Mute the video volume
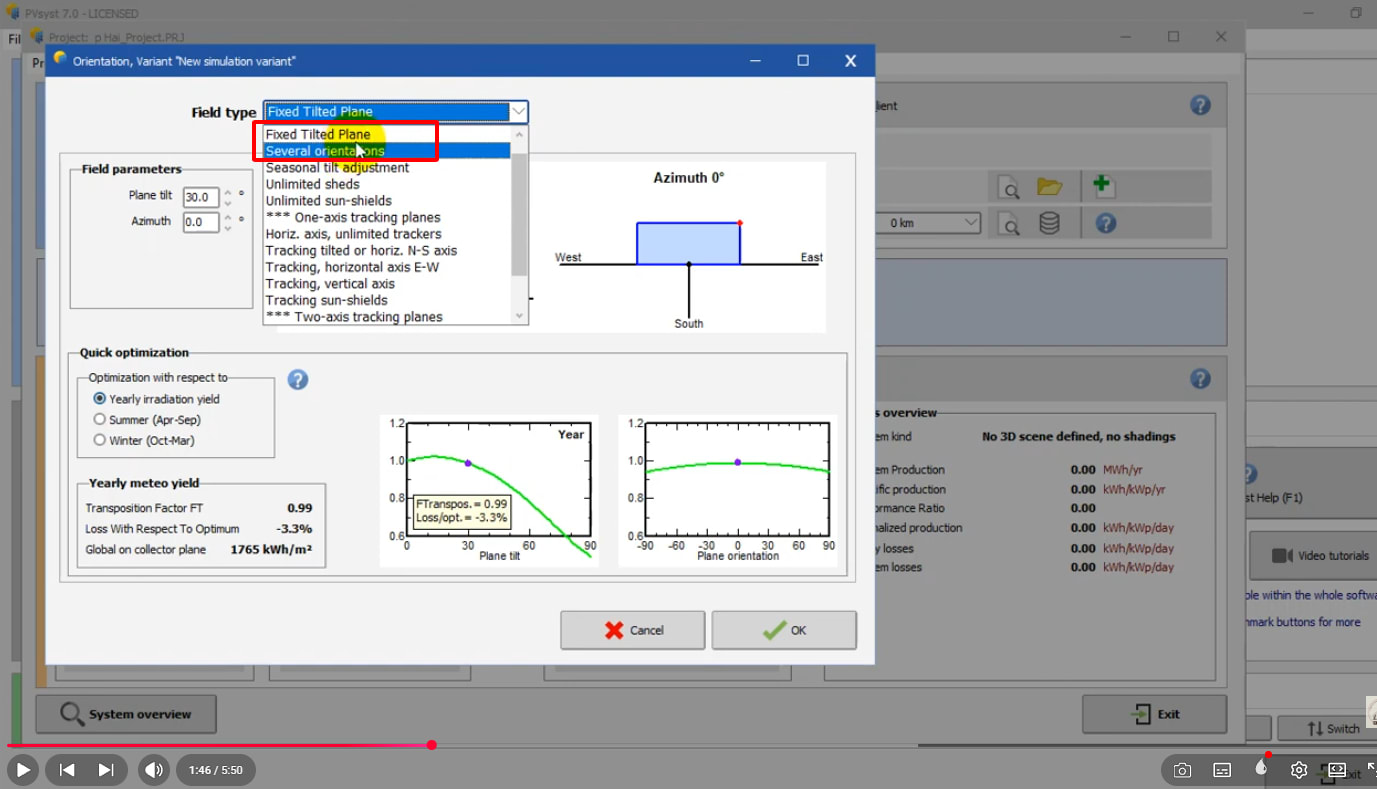The image size is (1377, 789). pos(153,770)
